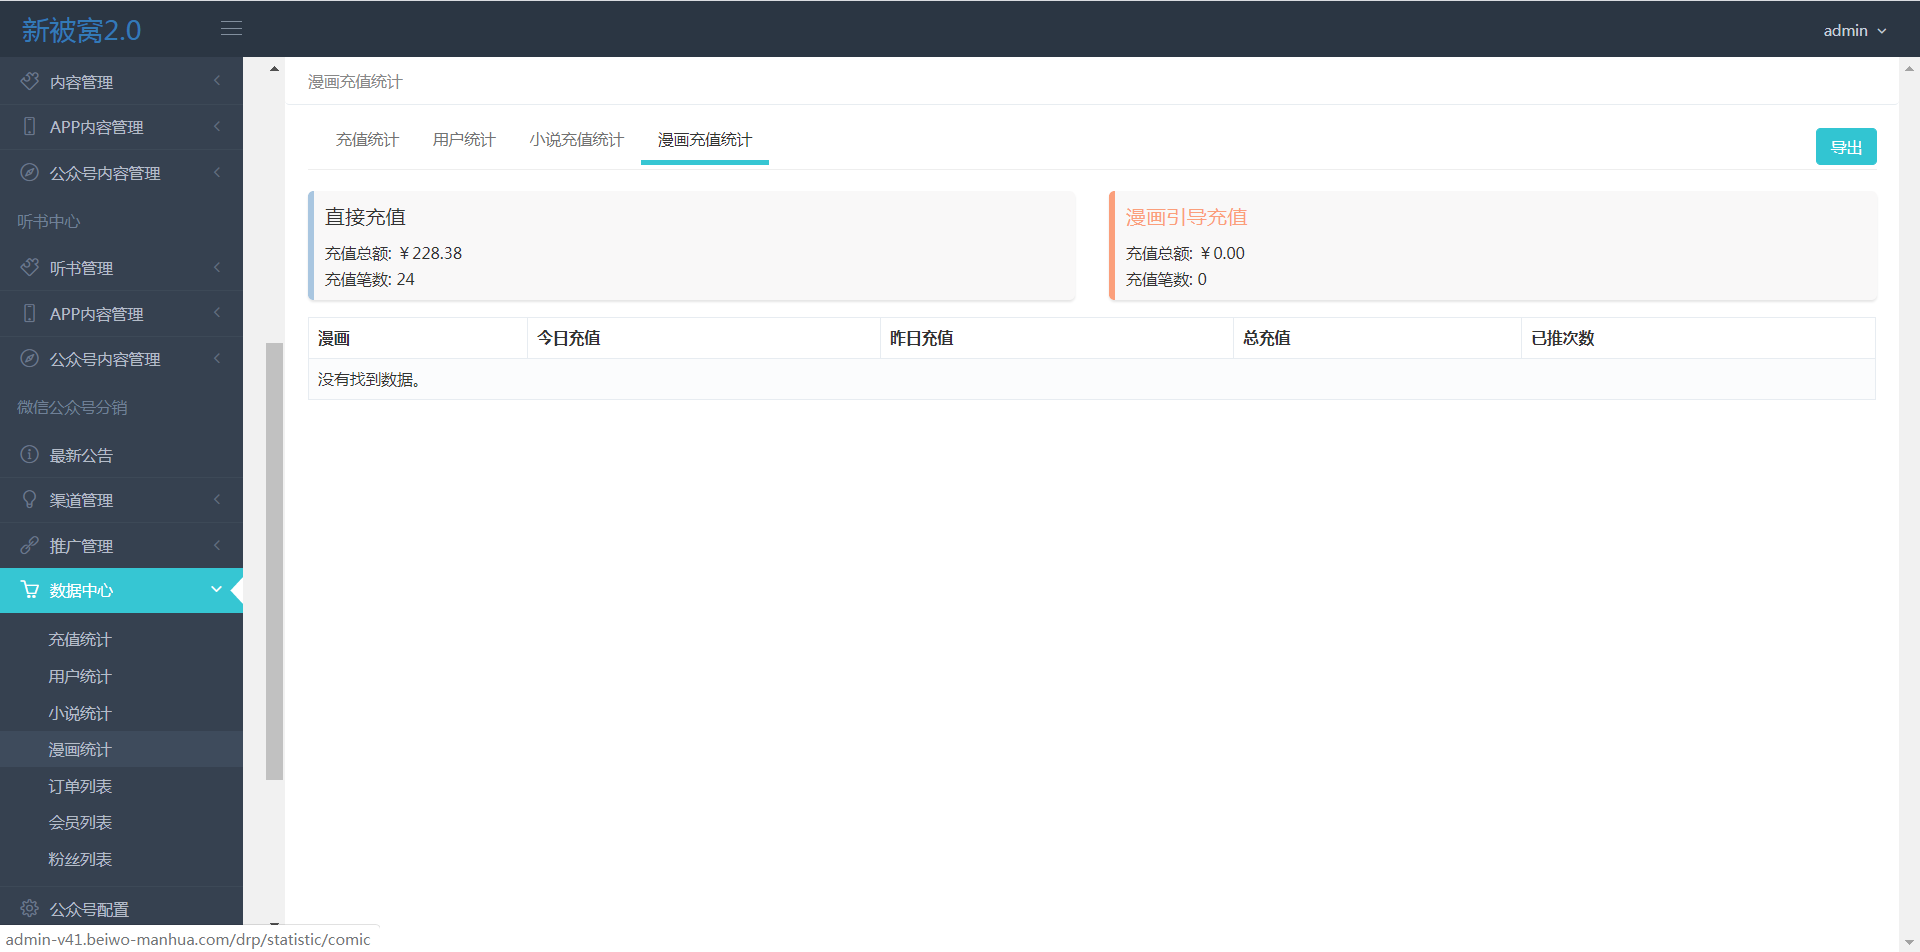Click the sidebar scrollbar thumb
Viewport: 1920px width, 952px height.
[x=274, y=561]
